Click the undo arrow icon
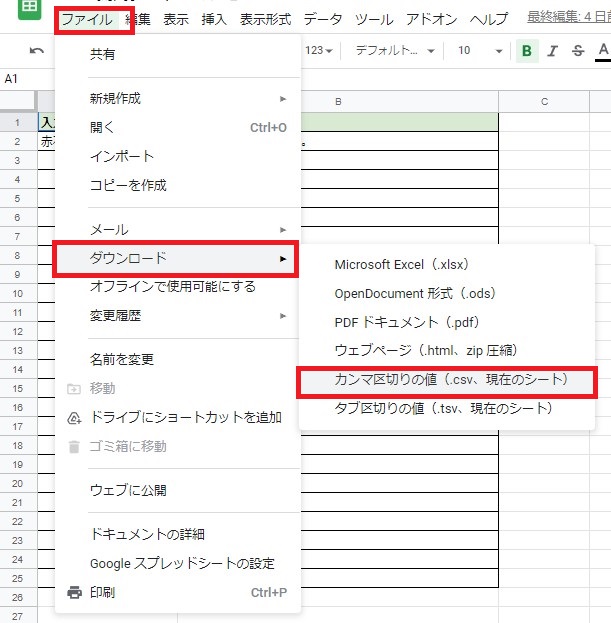 click(37, 51)
